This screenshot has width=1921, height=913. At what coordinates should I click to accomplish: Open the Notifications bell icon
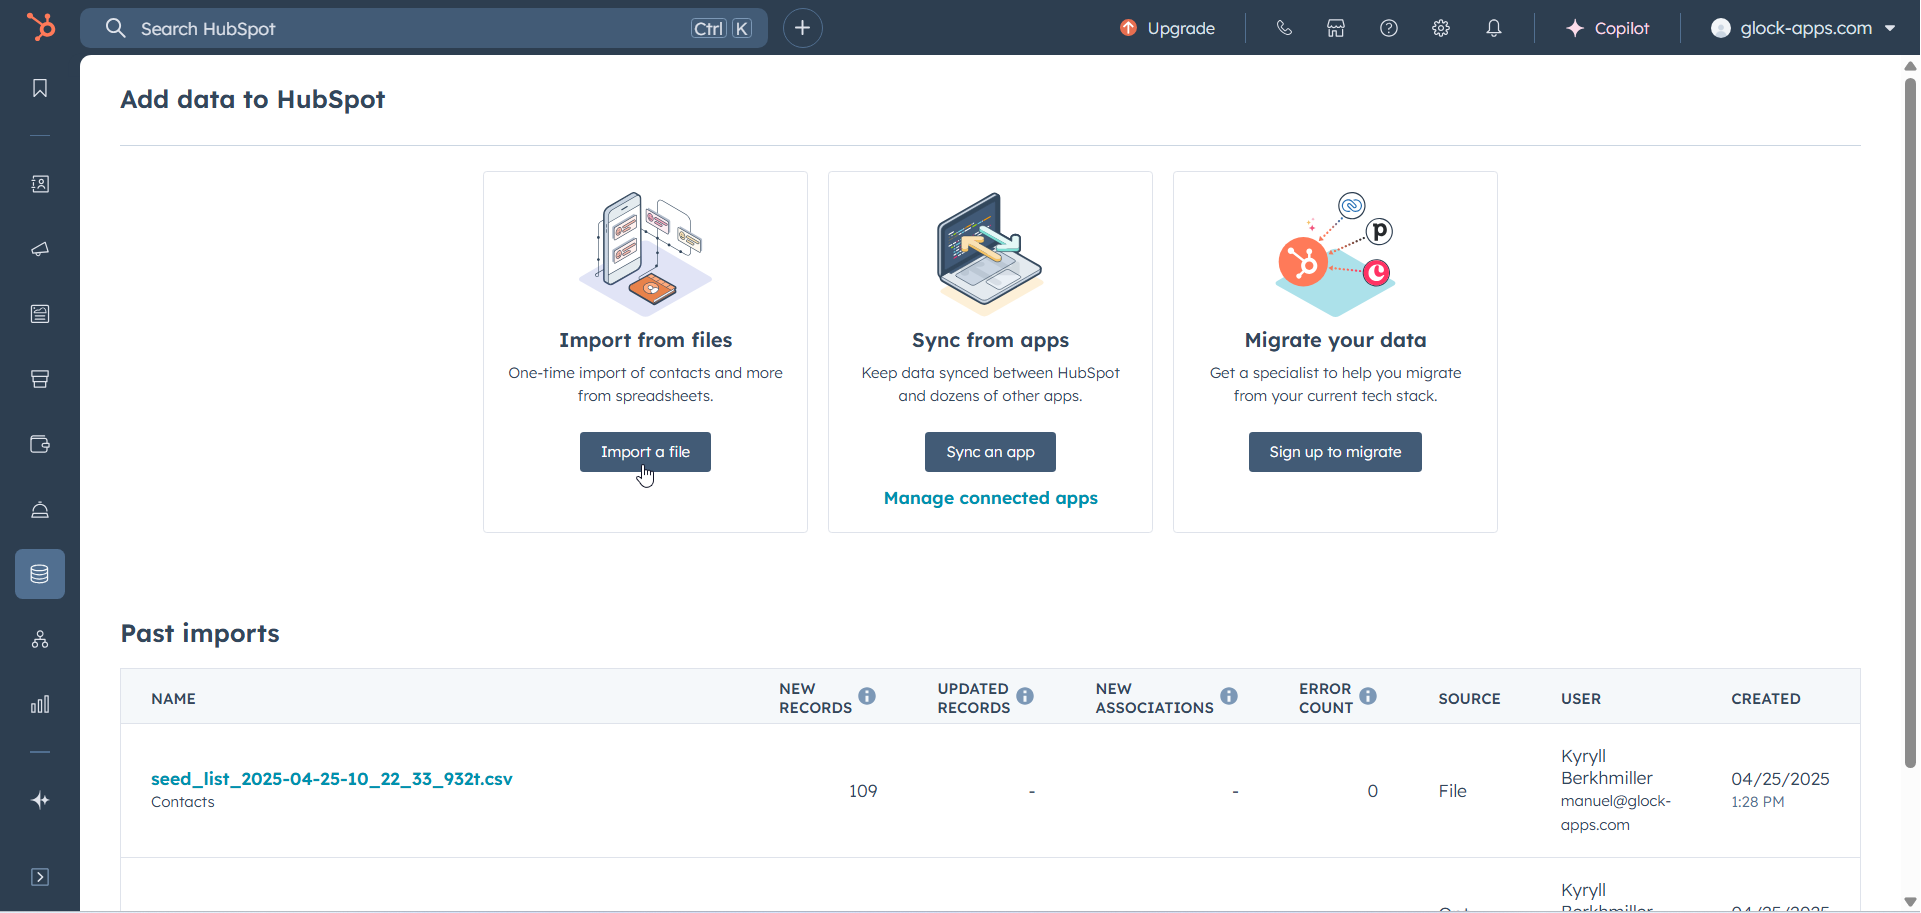[1494, 28]
